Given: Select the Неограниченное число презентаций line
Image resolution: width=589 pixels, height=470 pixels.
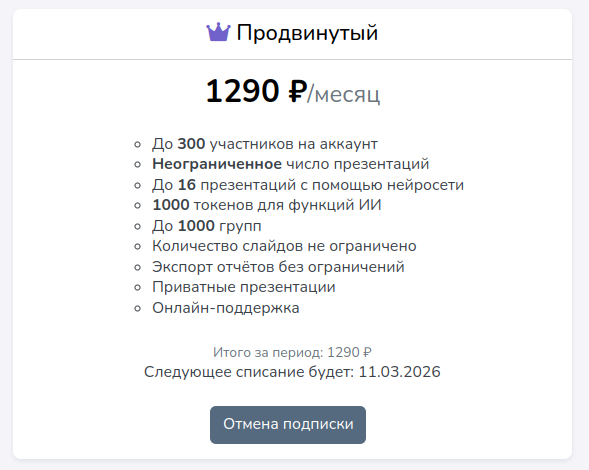Looking at the screenshot, I should point(290,164).
